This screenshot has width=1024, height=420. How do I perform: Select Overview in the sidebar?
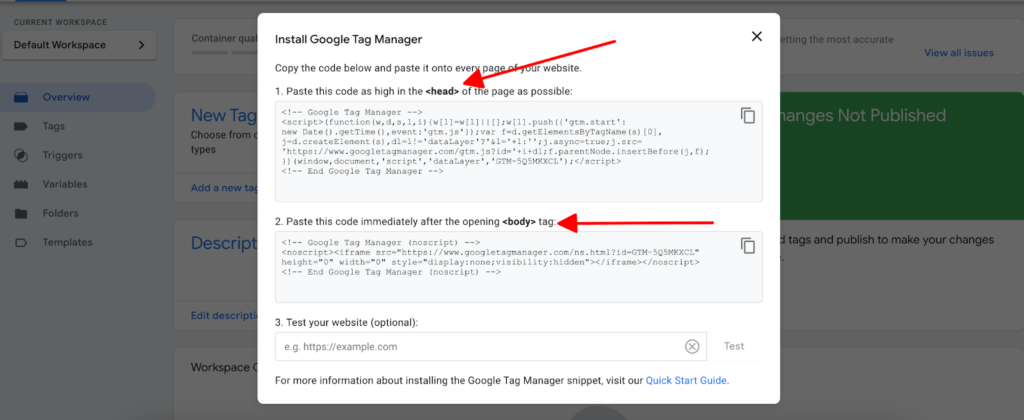[78, 97]
